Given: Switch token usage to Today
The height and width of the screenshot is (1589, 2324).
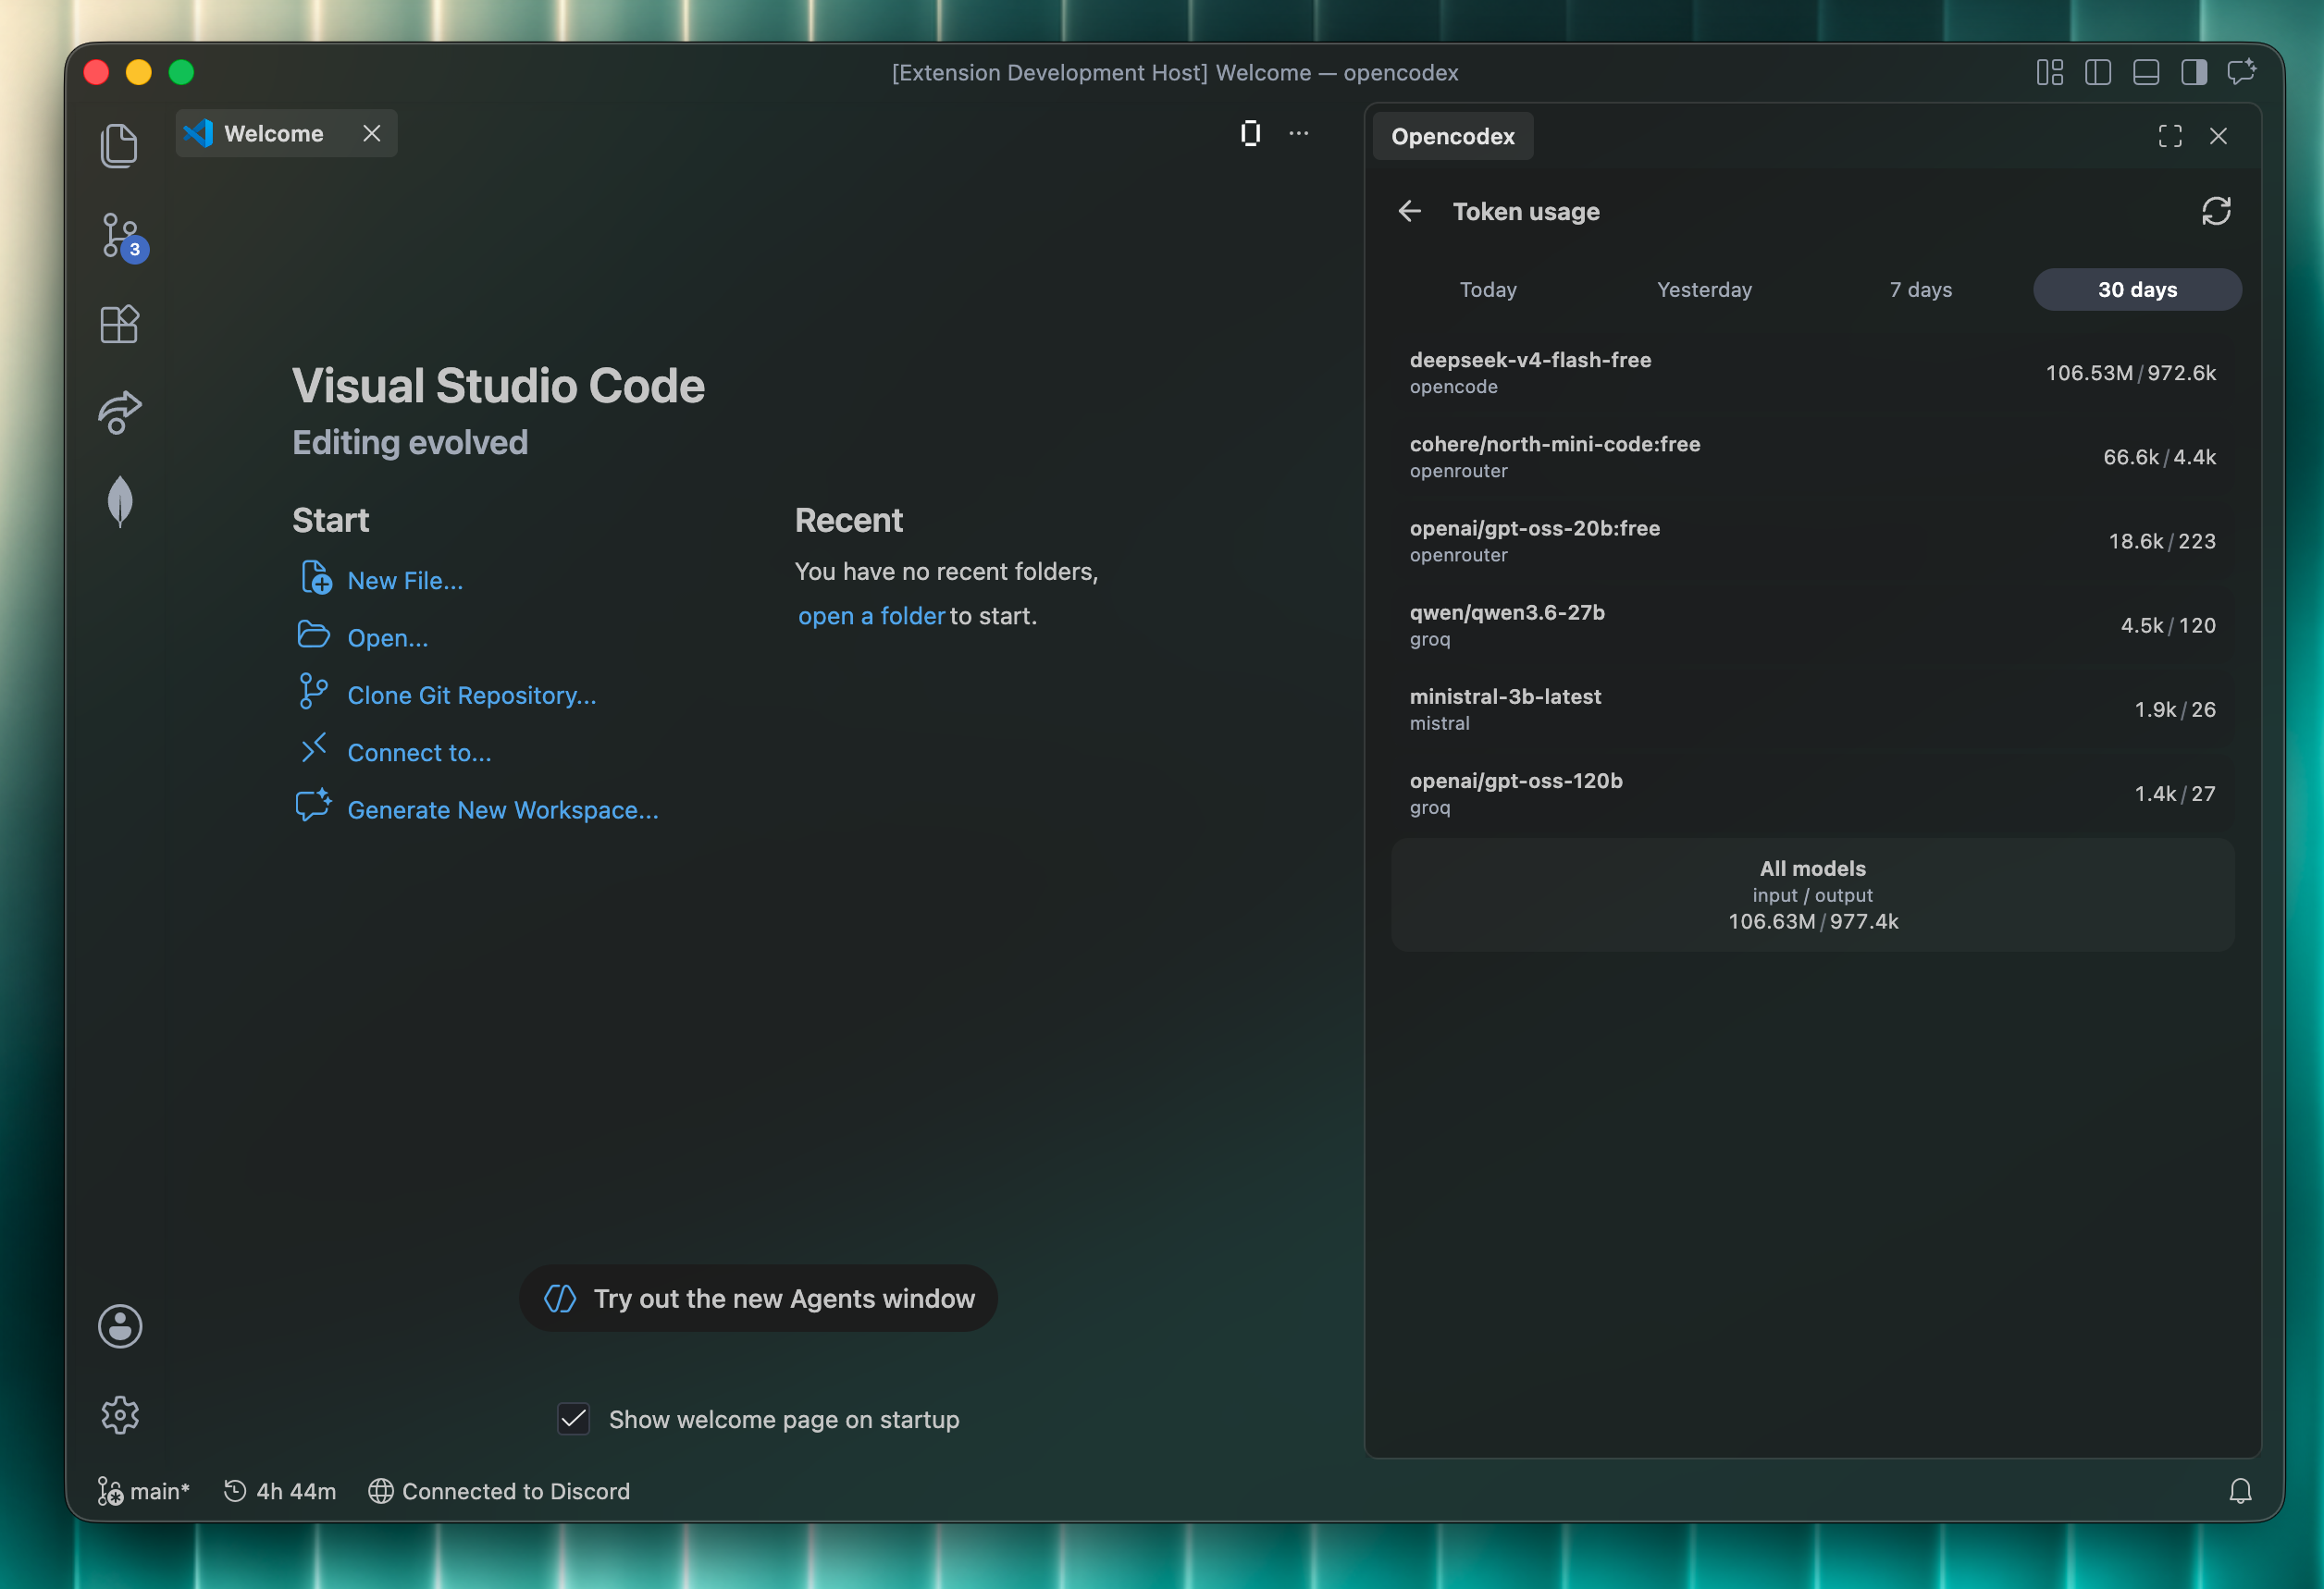Looking at the screenshot, I should click(1488, 289).
